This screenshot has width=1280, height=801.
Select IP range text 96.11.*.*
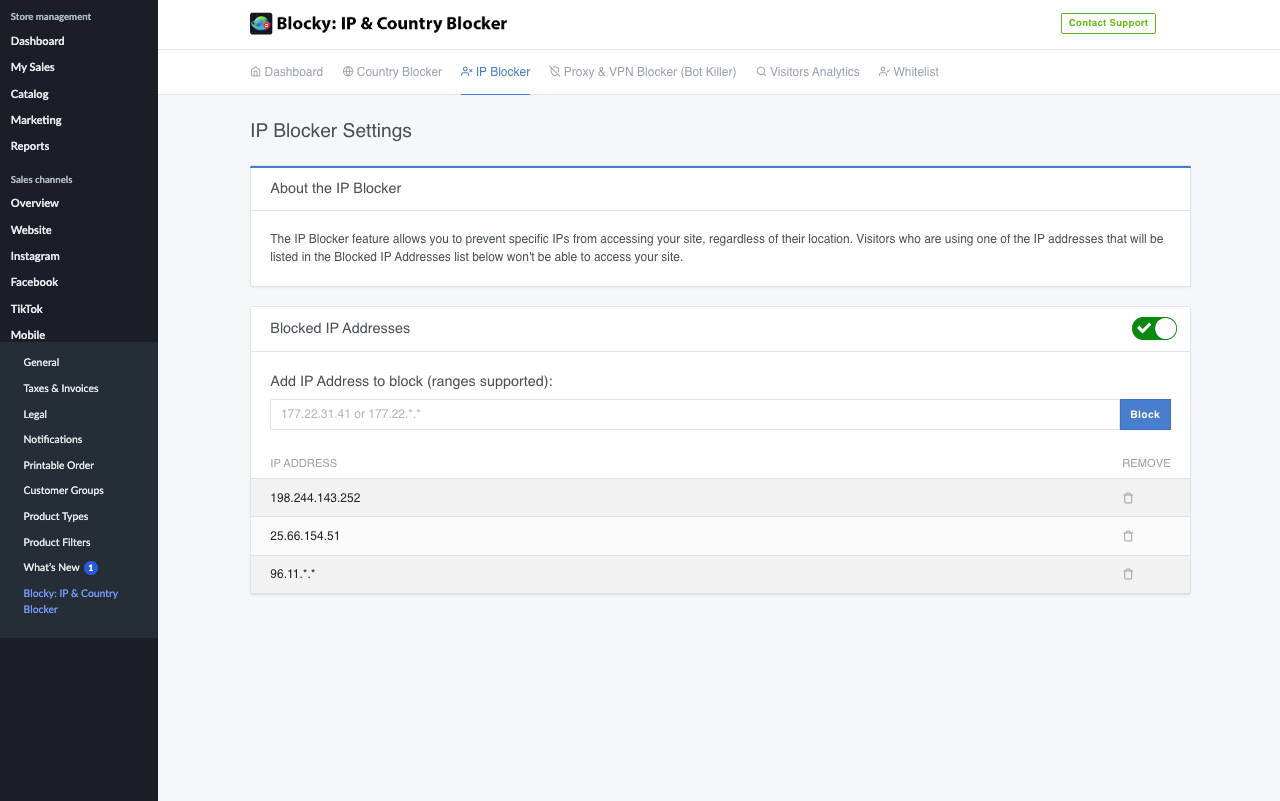tap(293, 574)
